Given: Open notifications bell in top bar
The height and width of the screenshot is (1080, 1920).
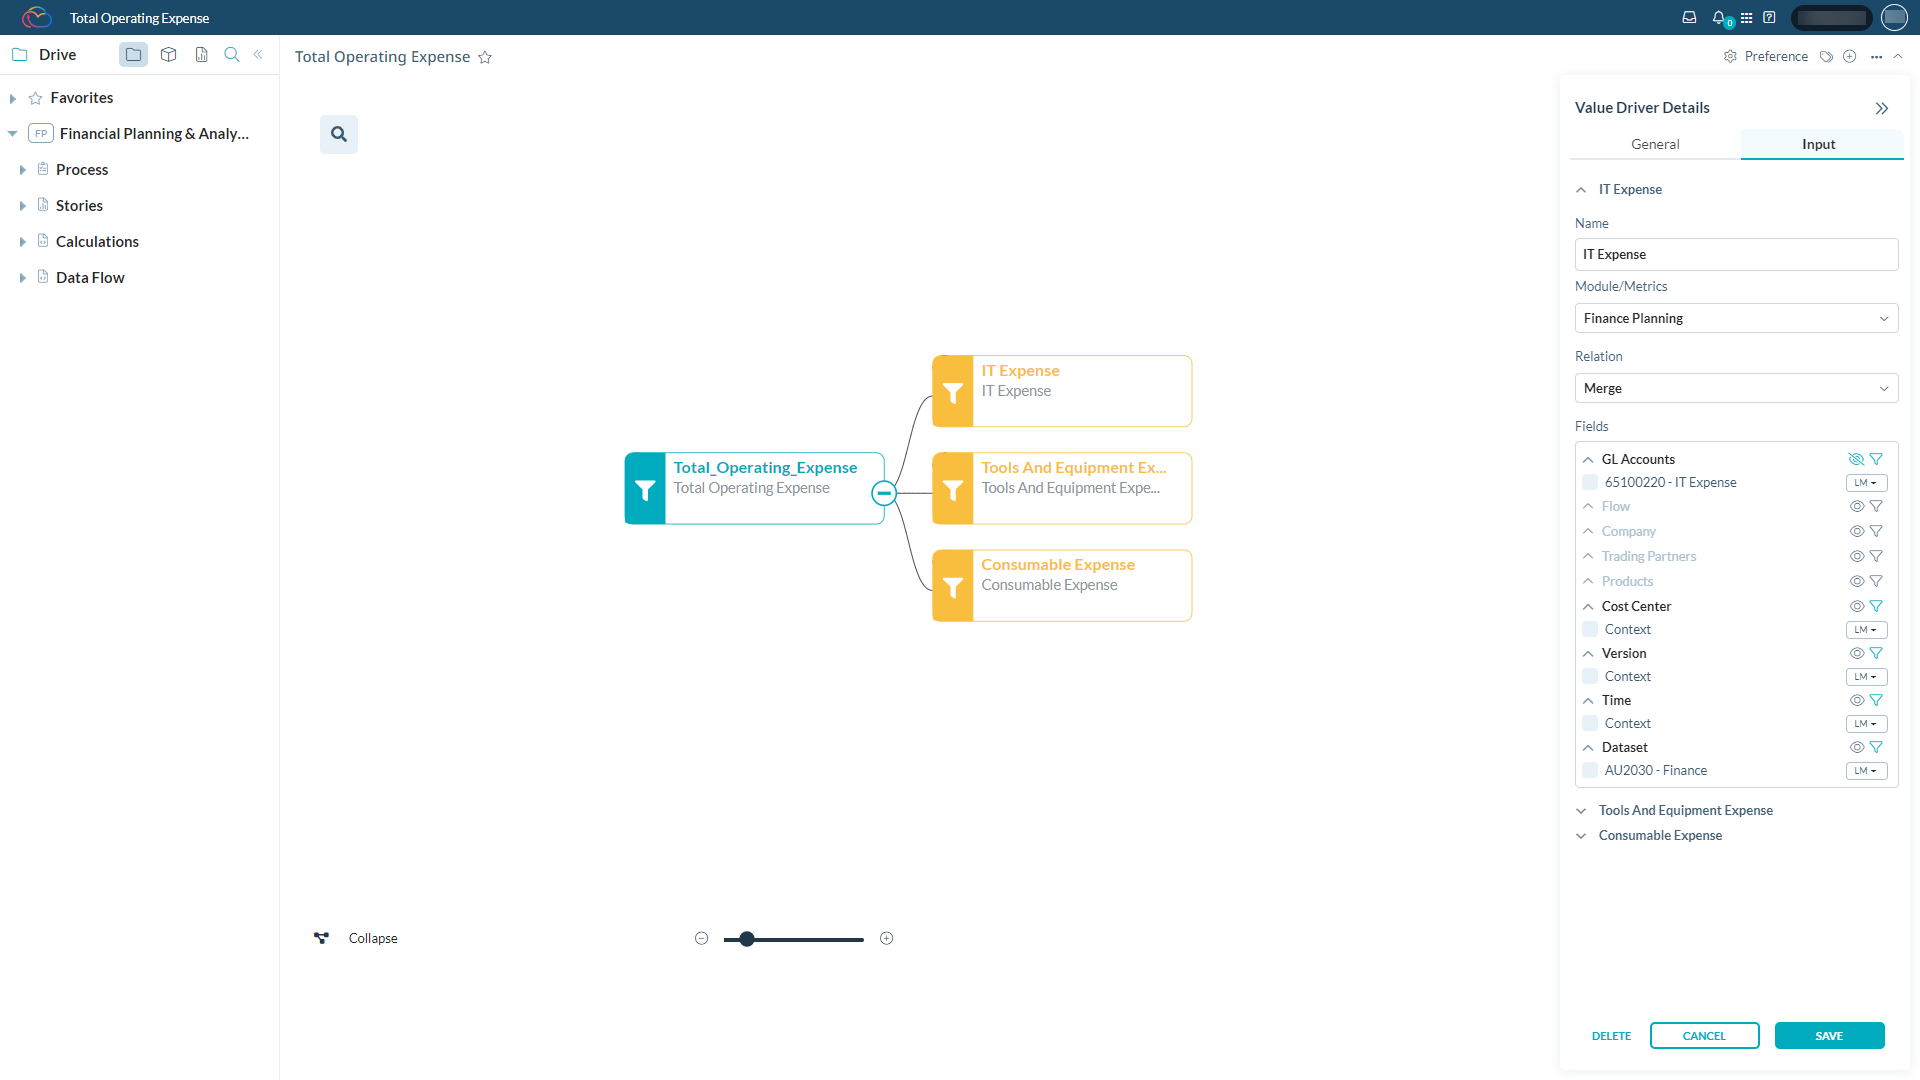Looking at the screenshot, I should tap(1718, 17).
